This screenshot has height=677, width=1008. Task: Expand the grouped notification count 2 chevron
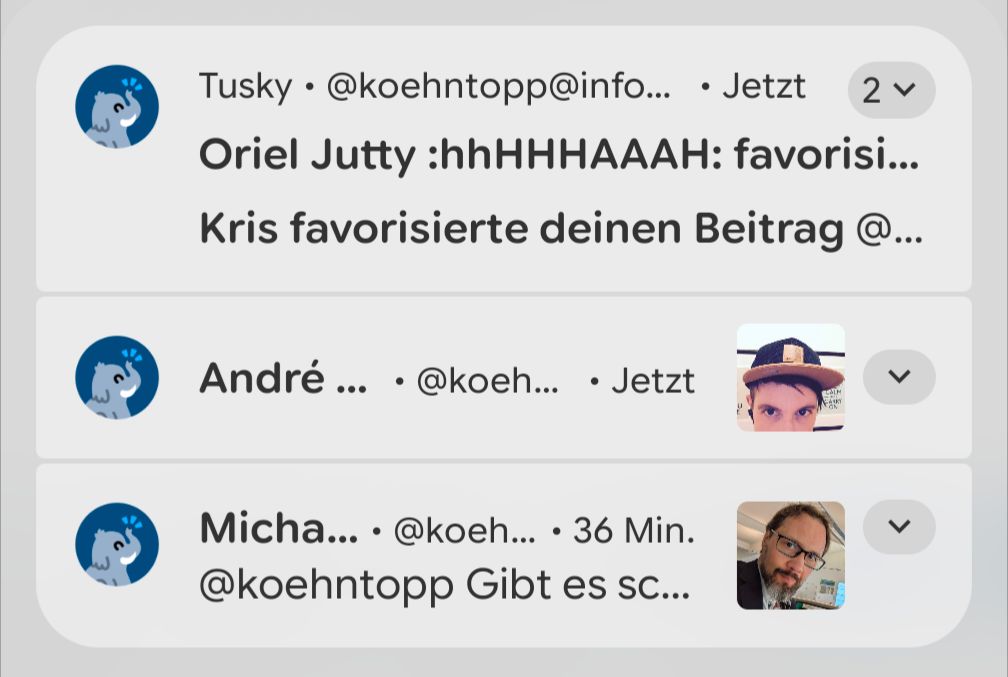pos(892,90)
